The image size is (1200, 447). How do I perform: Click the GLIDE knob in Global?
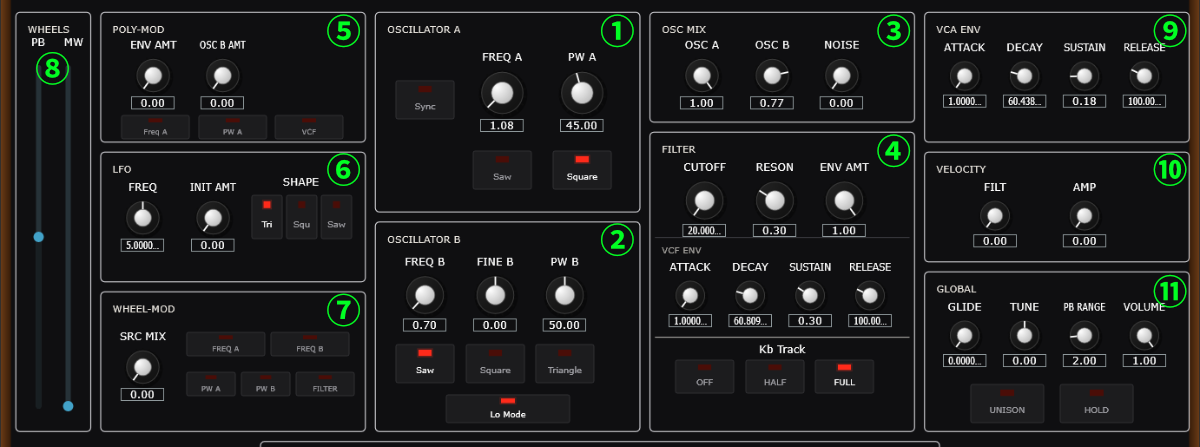[x=965, y=335]
